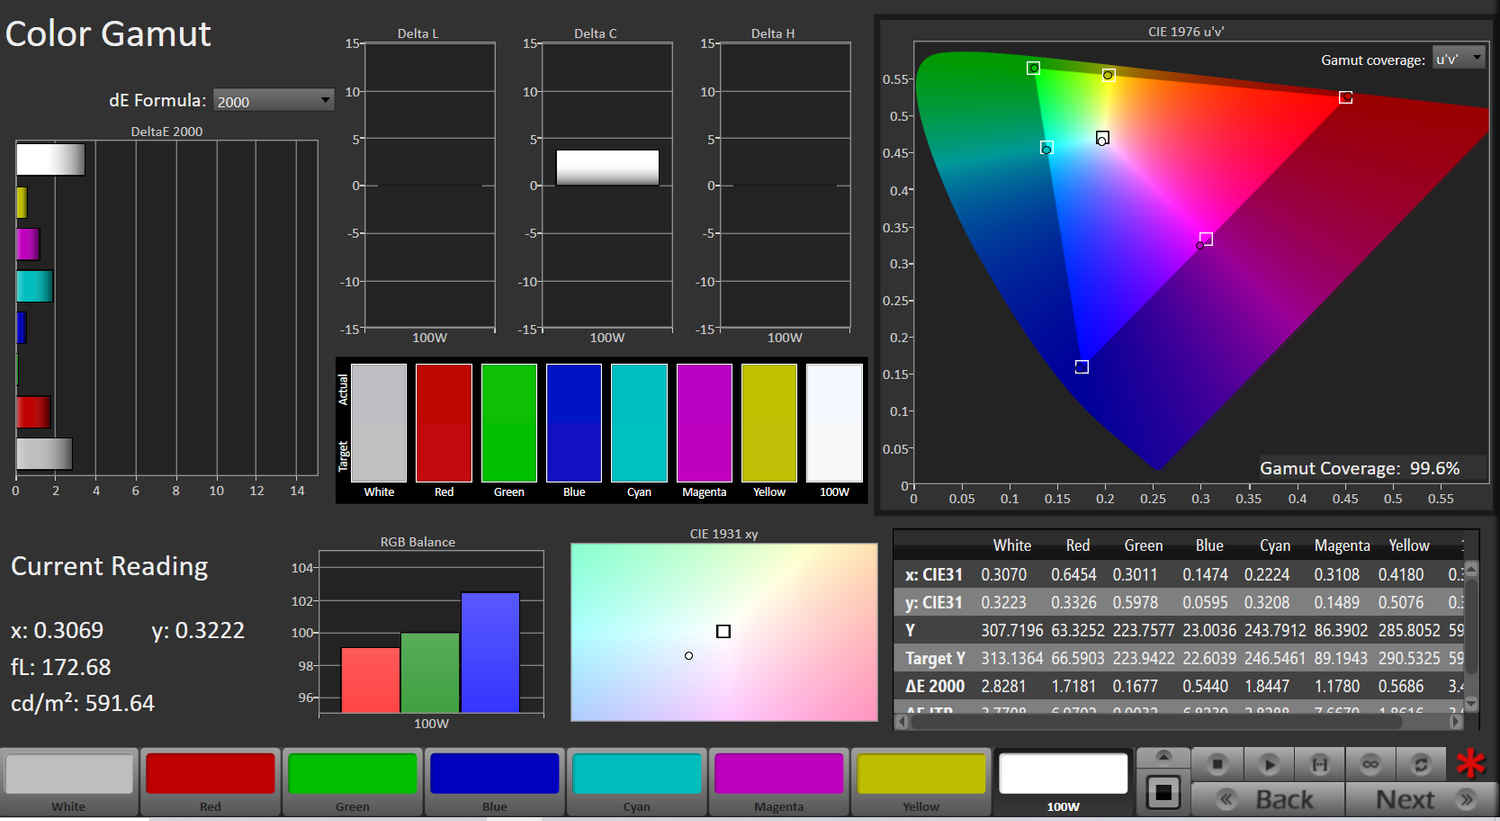Screen dimensions: 1500x821
Task: Click the red asterisk icon
Action: pos(1470,764)
